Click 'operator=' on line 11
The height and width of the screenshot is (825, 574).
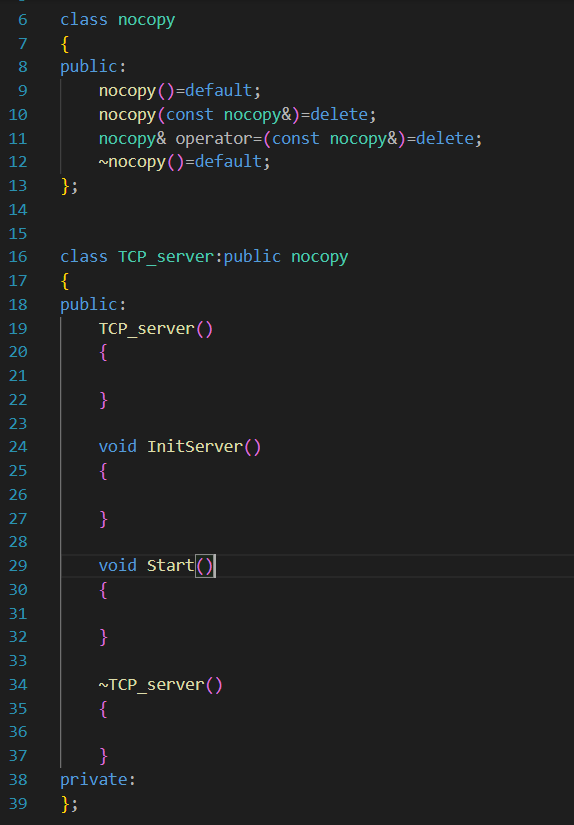pyautogui.click(x=219, y=138)
